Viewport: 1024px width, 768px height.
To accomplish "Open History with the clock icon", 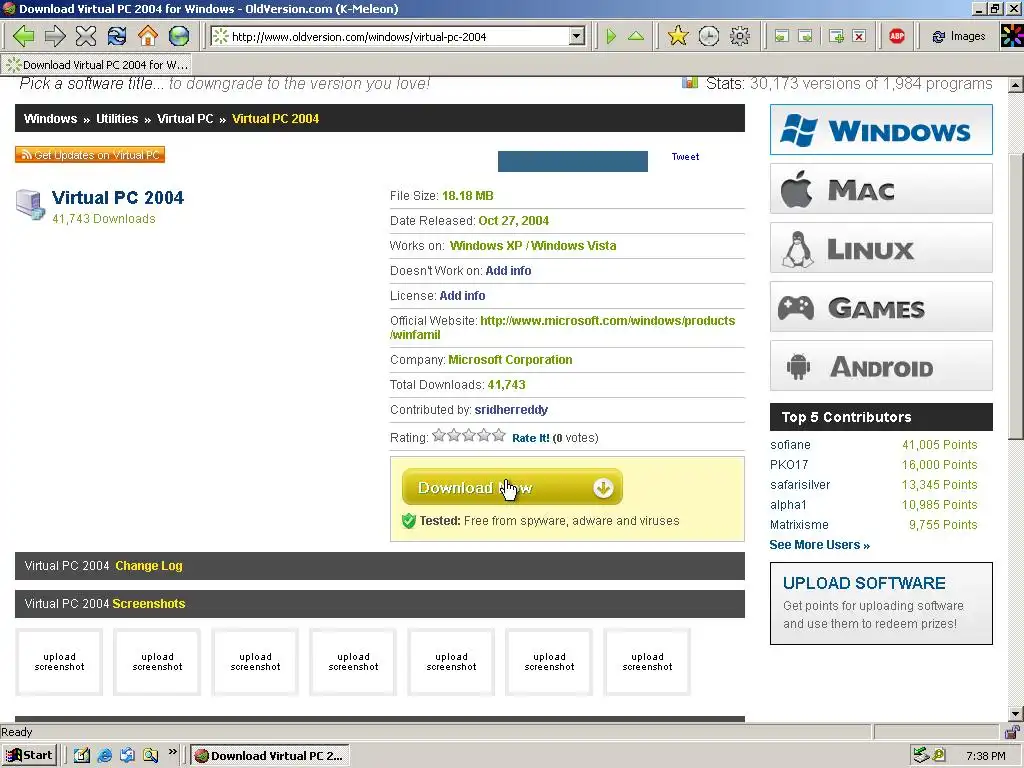I will [709, 36].
